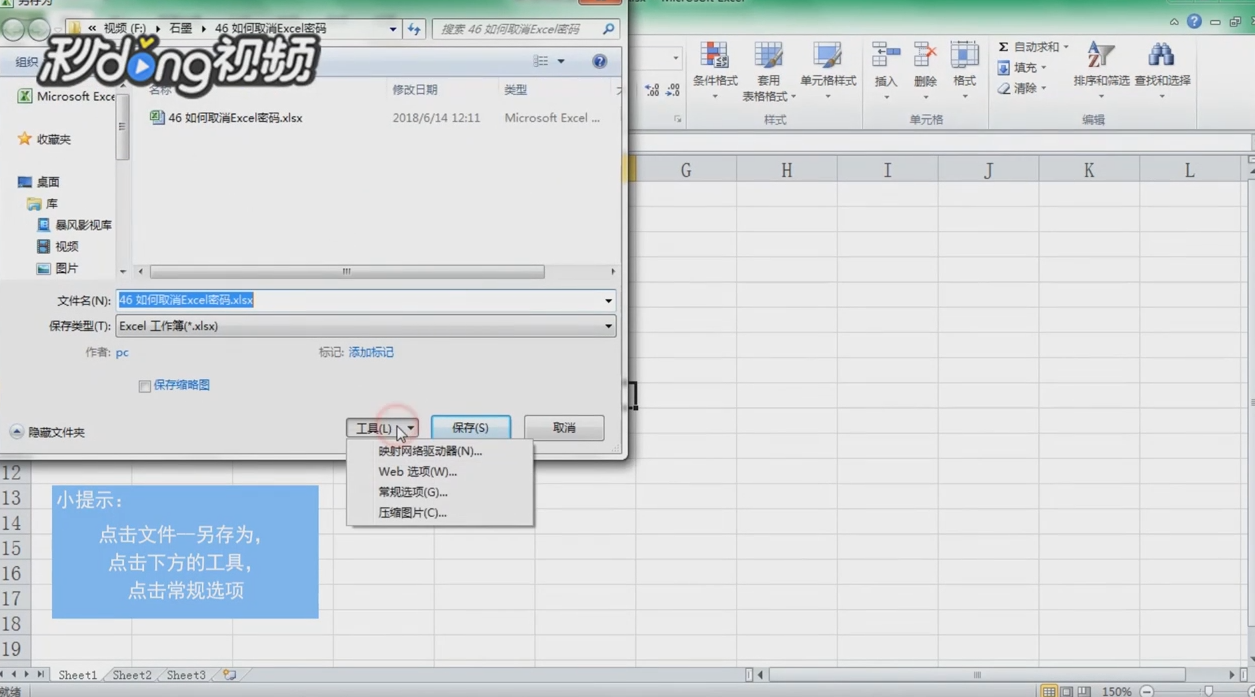Switch to Page Layout view in the status bar
Image resolution: width=1255 pixels, height=697 pixels.
[1067, 691]
